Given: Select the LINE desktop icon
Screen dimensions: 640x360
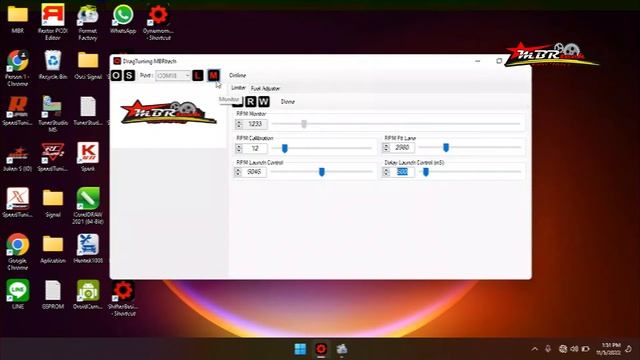Looking at the screenshot, I should (x=18, y=295).
